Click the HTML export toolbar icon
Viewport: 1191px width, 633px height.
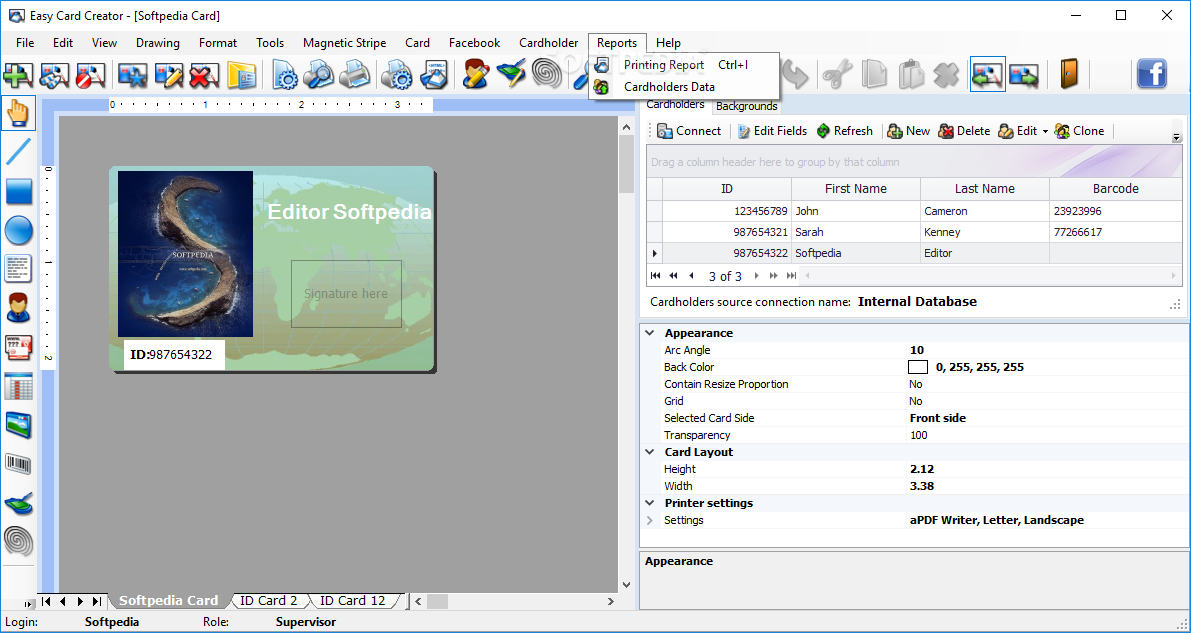click(436, 74)
